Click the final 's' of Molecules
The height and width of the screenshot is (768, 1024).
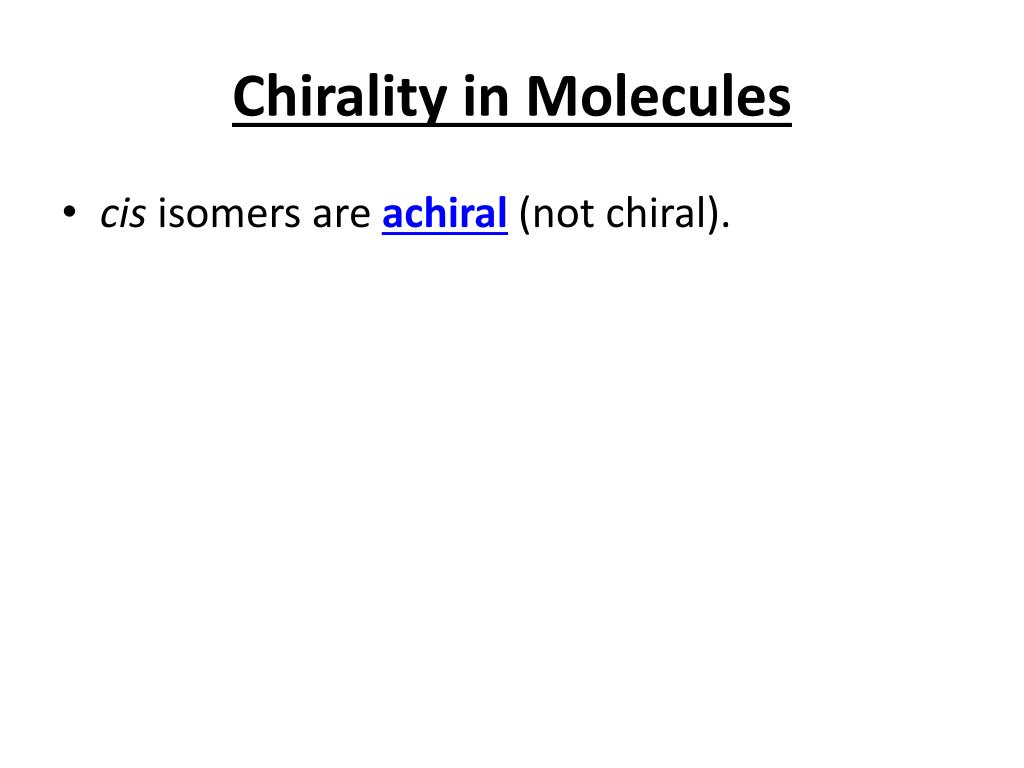click(779, 102)
